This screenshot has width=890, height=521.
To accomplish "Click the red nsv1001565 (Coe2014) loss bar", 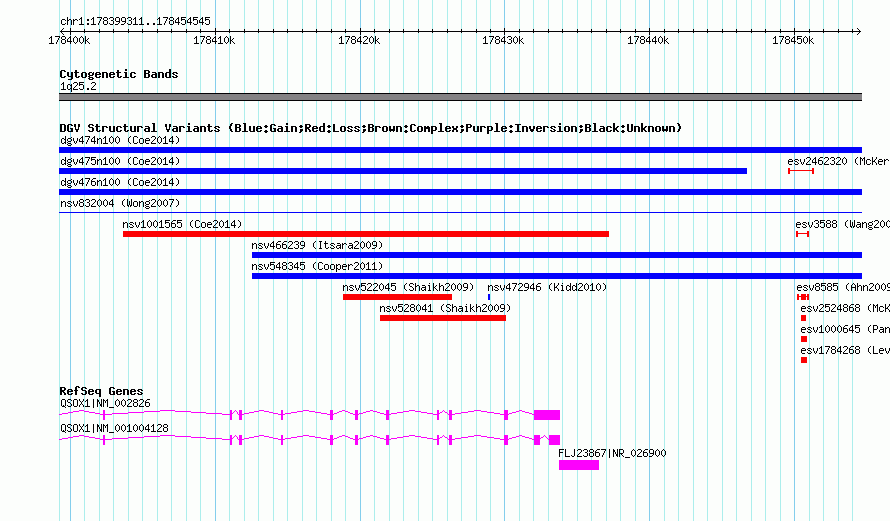I will pos(366,234).
